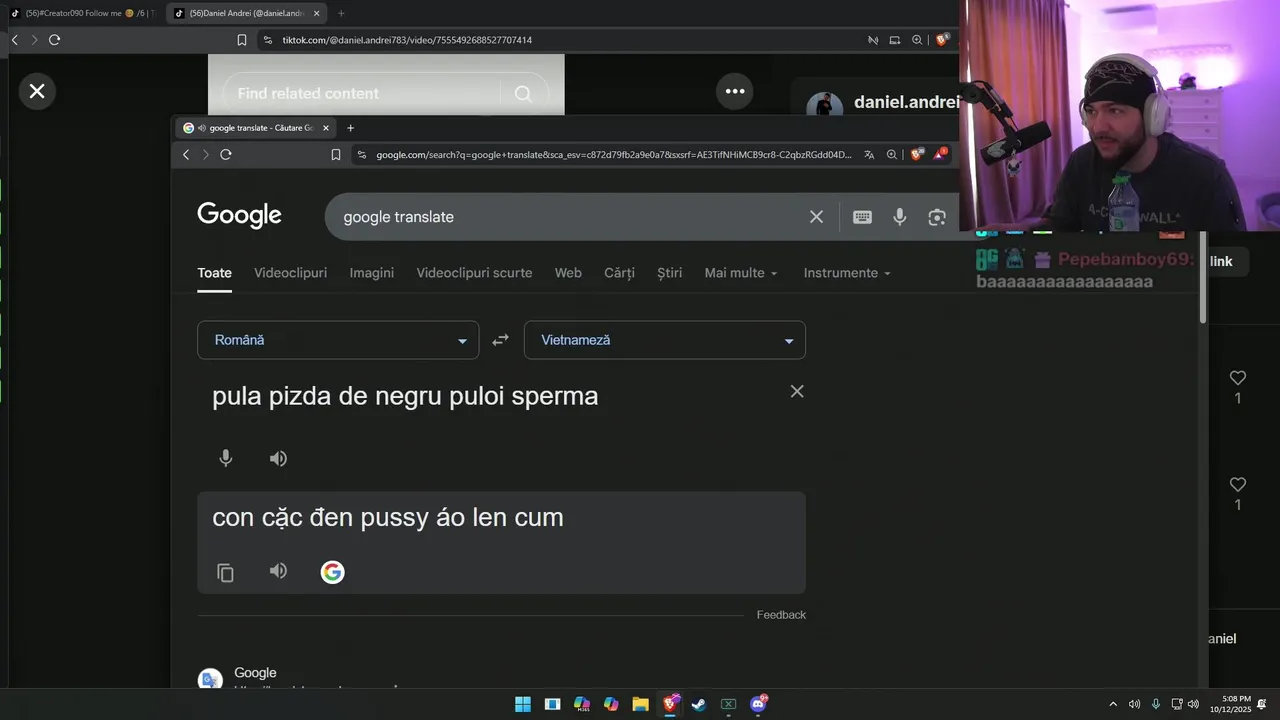The height and width of the screenshot is (720, 1280).
Task: Switch to Imagini tab
Action: tap(371, 273)
